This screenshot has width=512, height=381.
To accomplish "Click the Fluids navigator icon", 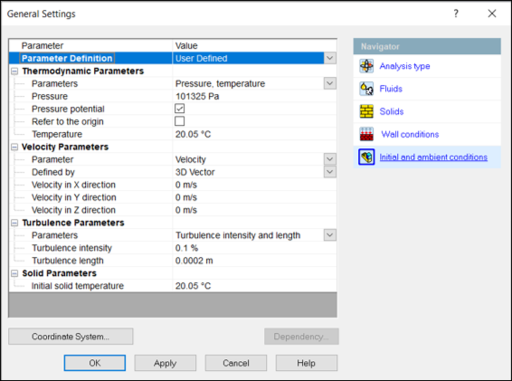I will (x=366, y=89).
